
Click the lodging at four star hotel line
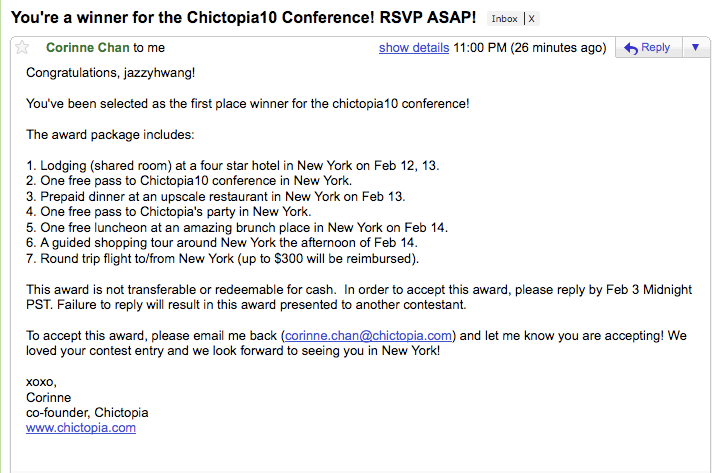pyautogui.click(x=233, y=166)
